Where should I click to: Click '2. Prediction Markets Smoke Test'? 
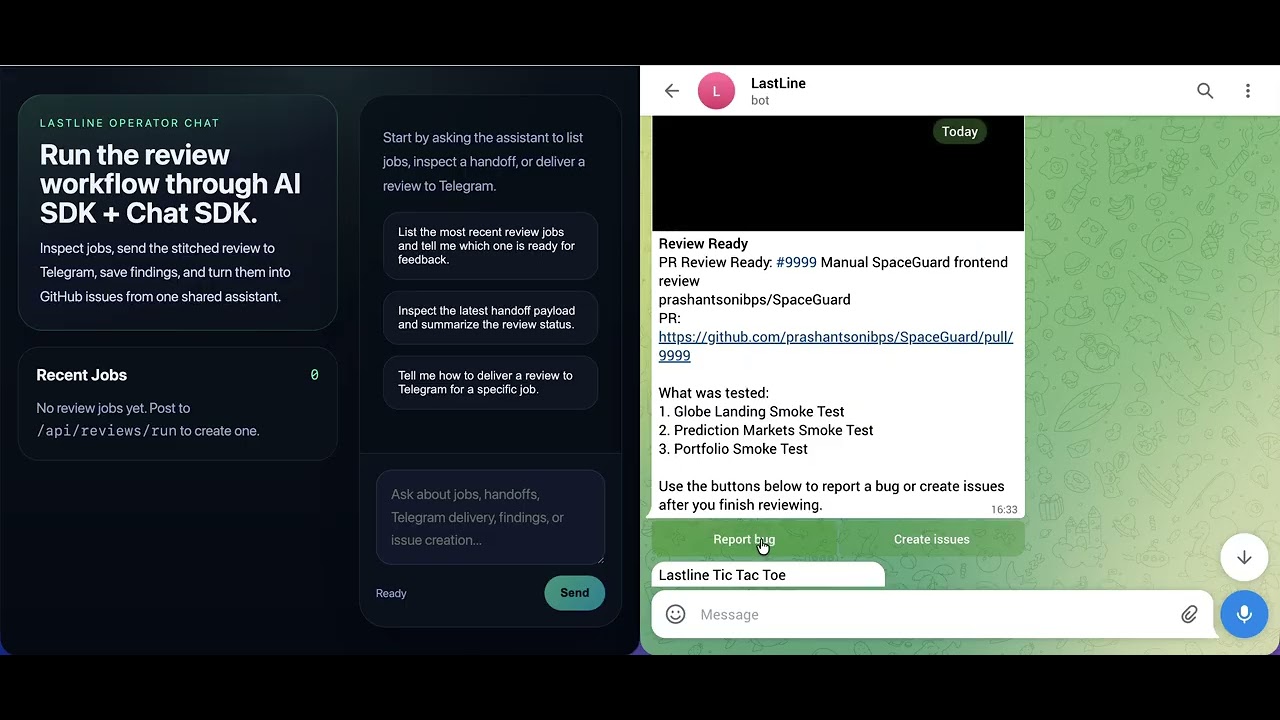tap(766, 430)
